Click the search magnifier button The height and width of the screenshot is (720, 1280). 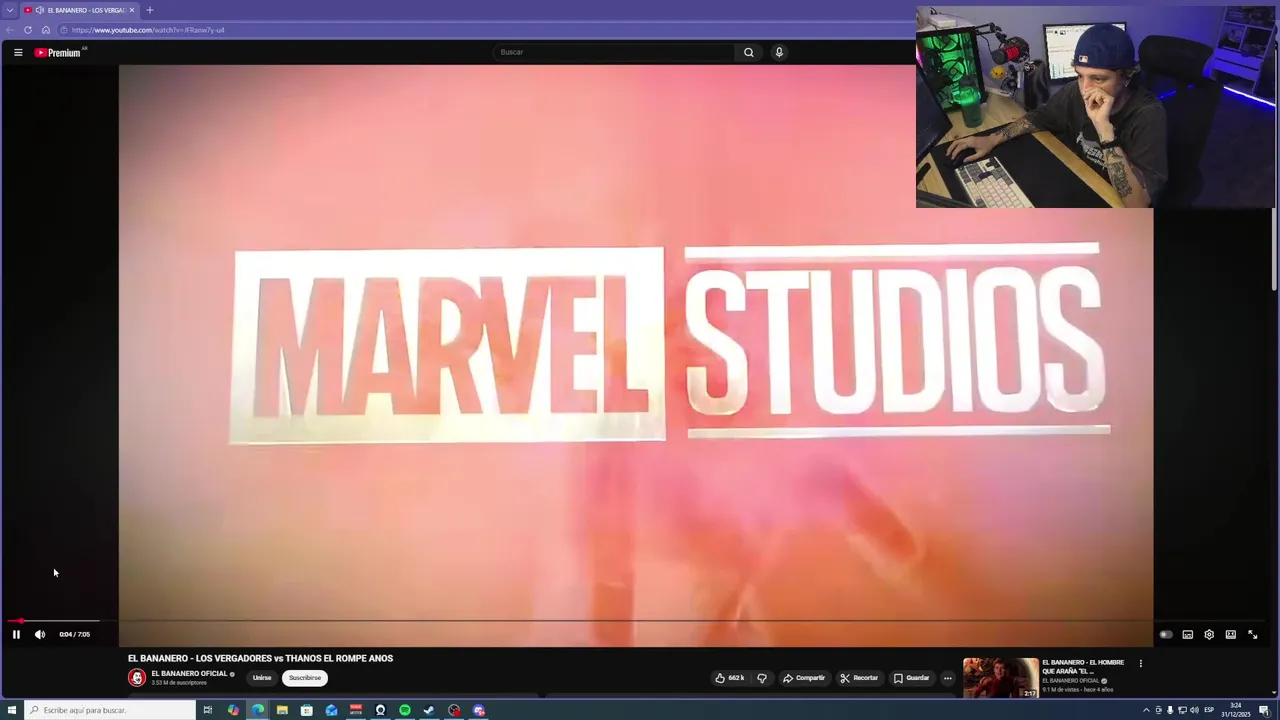coord(748,52)
